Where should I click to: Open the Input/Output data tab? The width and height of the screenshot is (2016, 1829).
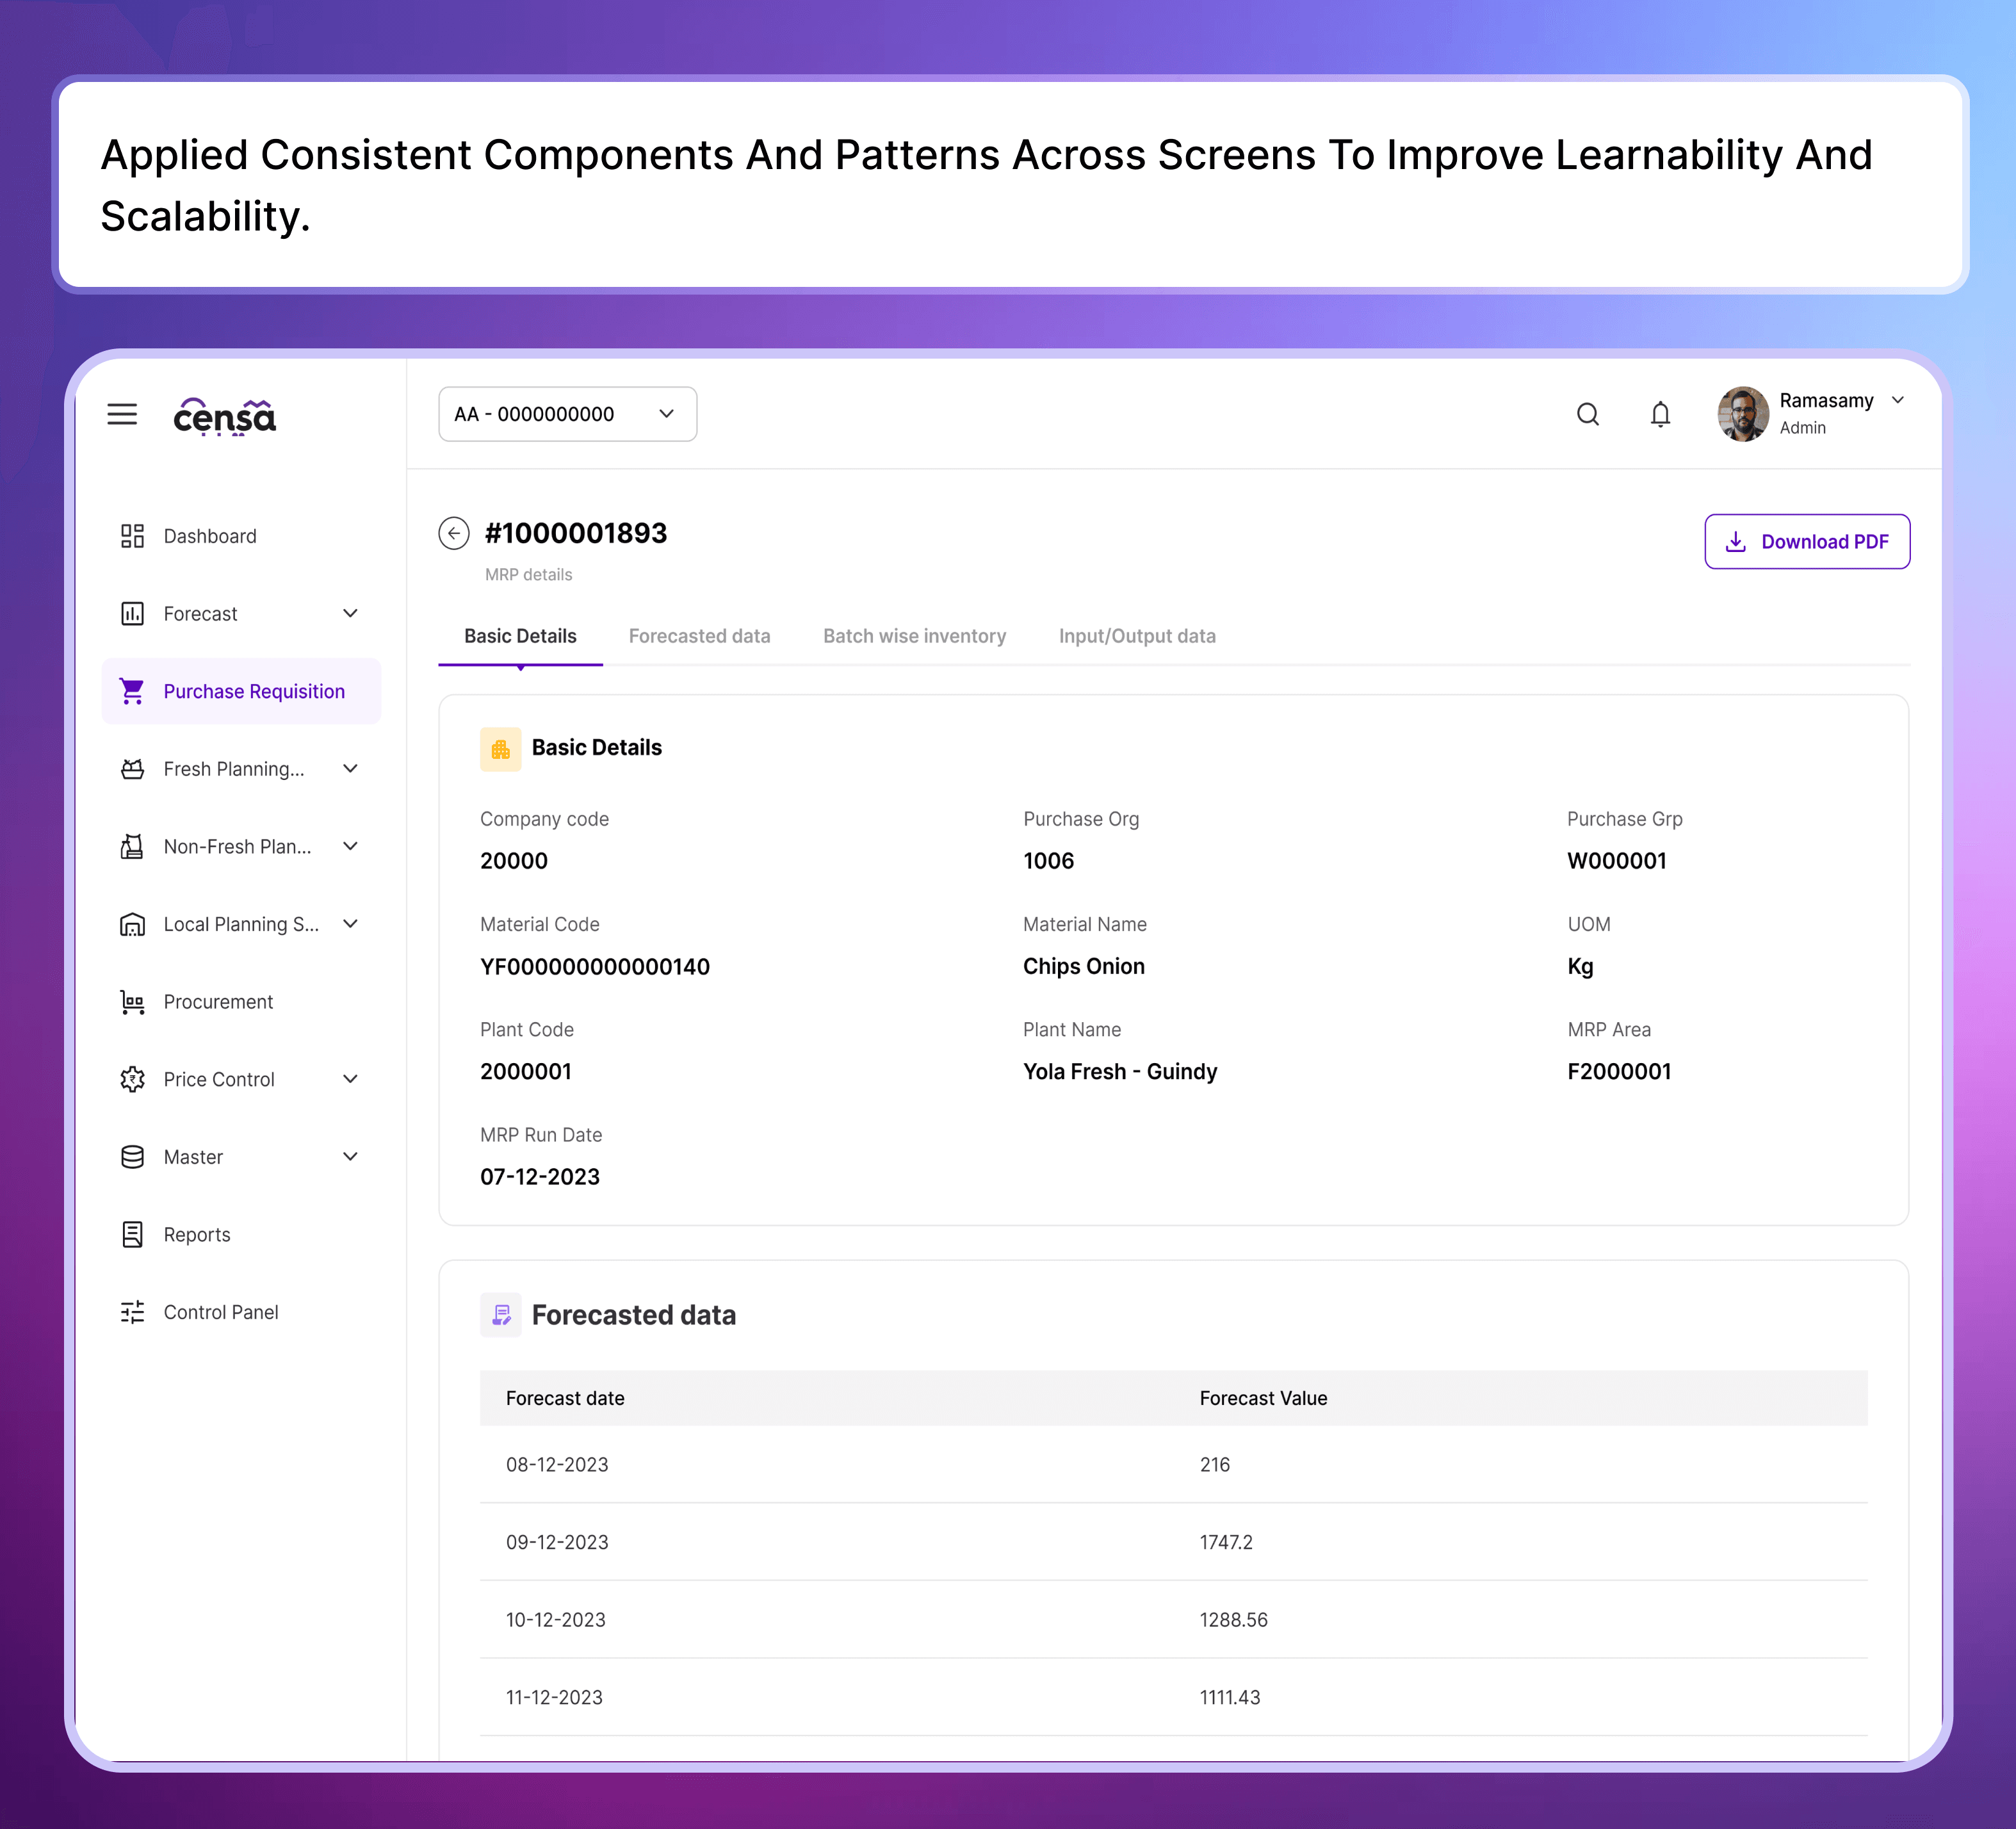point(1137,636)
